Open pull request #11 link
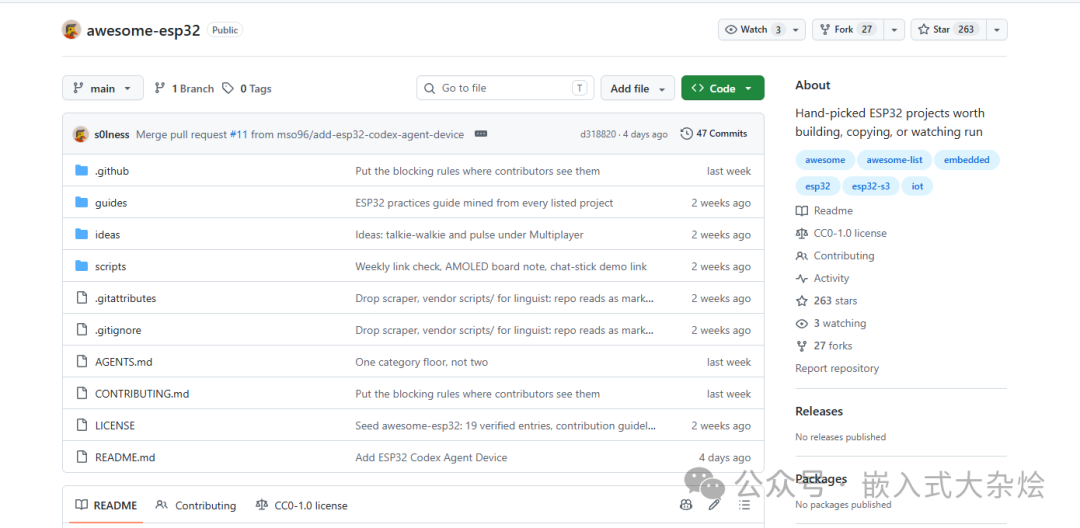The image size is (1080, 528). pos(238,134)
